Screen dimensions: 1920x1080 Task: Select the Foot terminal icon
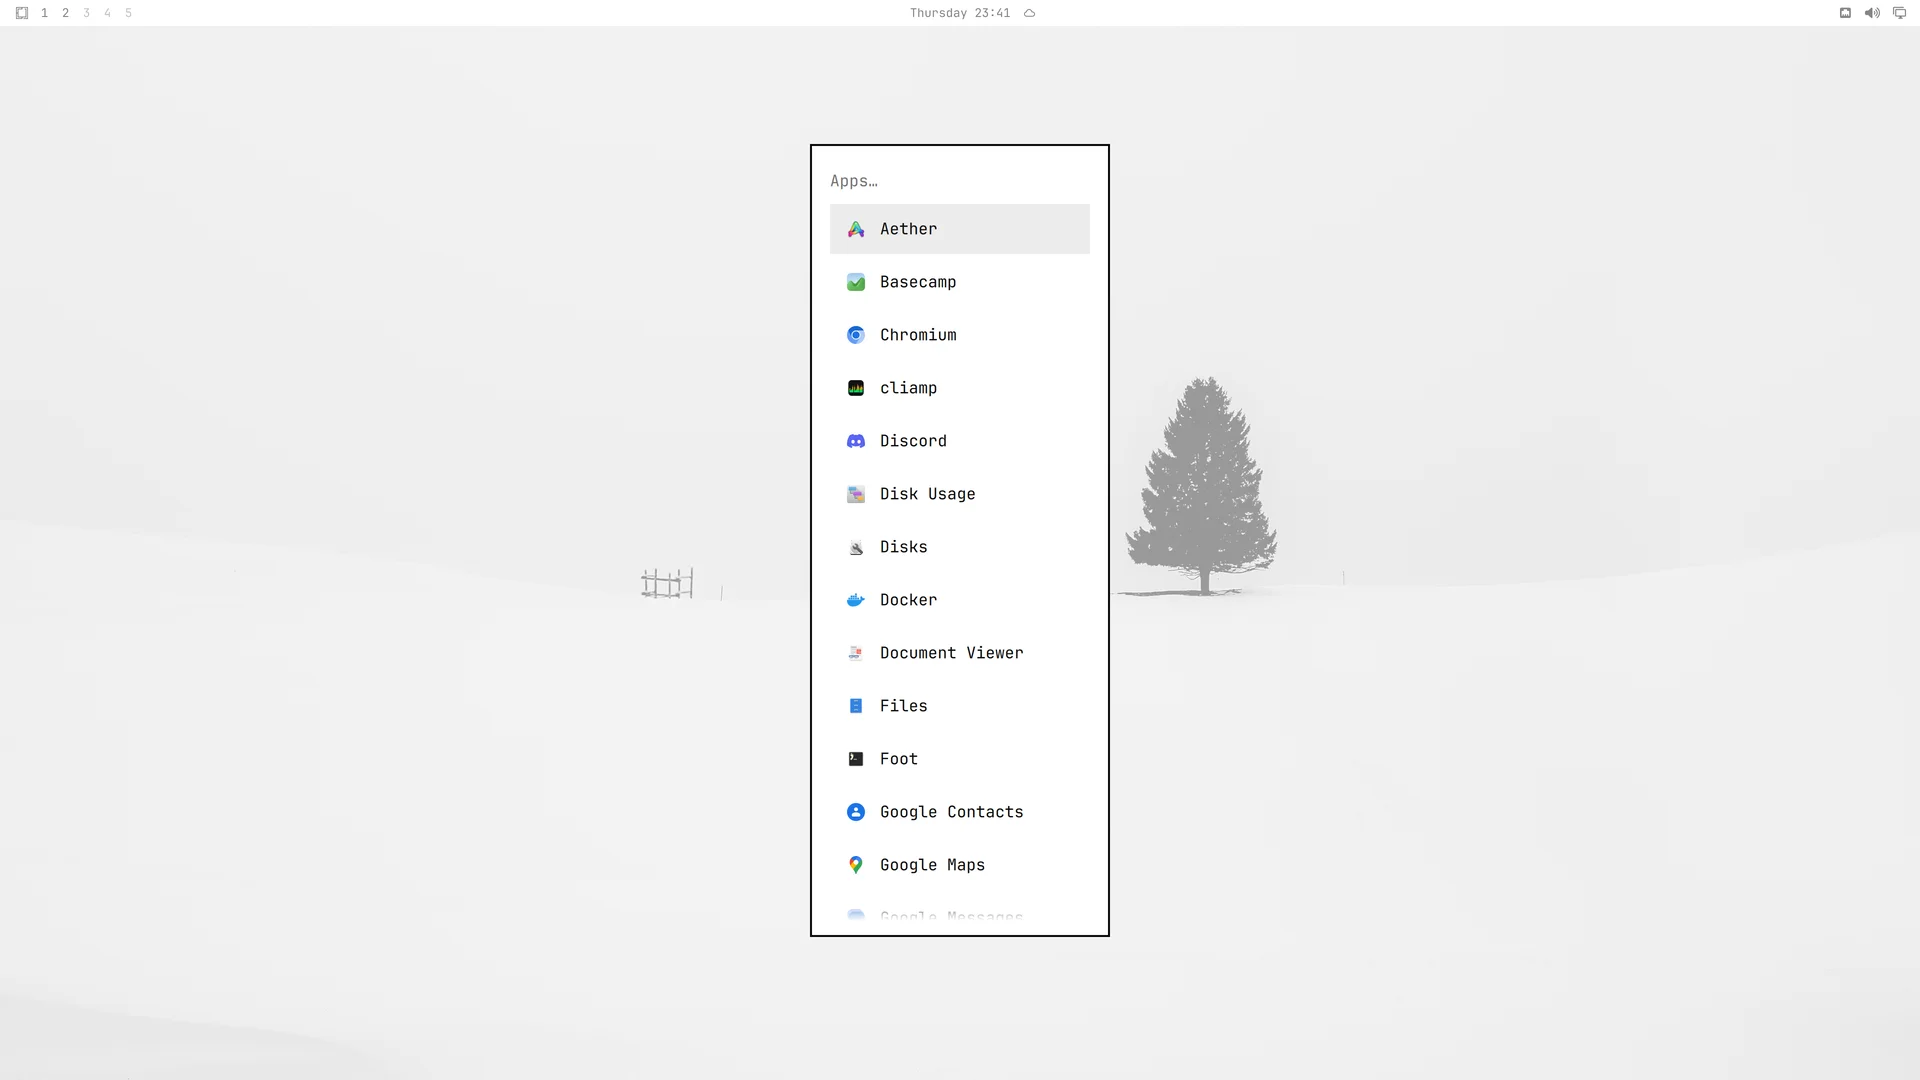[856, 759]
